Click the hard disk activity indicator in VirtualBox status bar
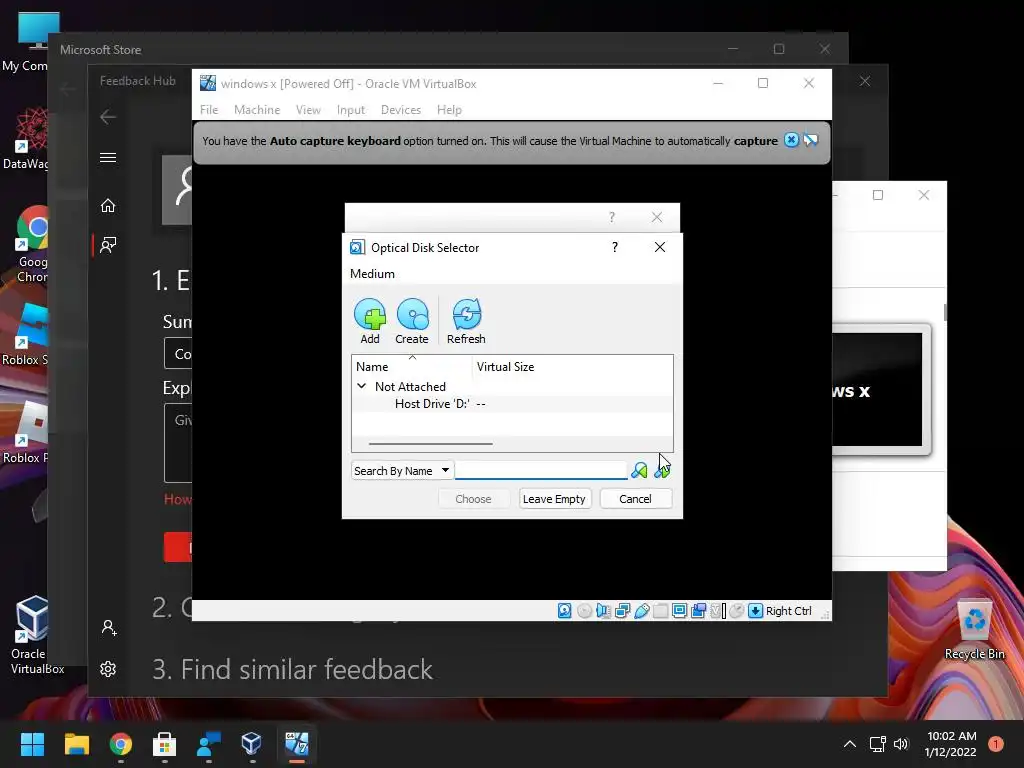Image resolution: width=1024 pixels, height=768 pixels. coord(564,611)
